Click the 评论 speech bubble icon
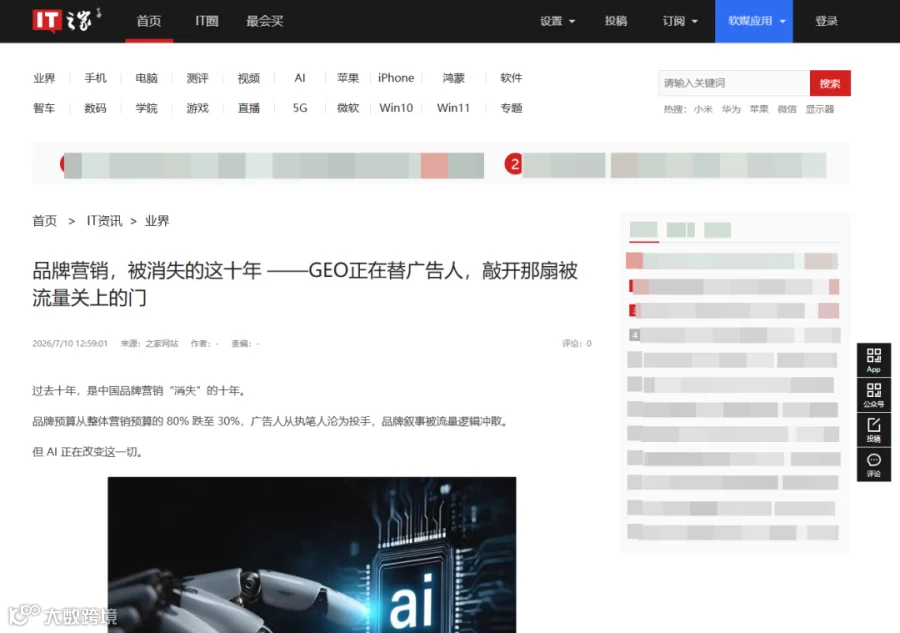Viewport: 900px width, 633px height. [x=874, y=464]
